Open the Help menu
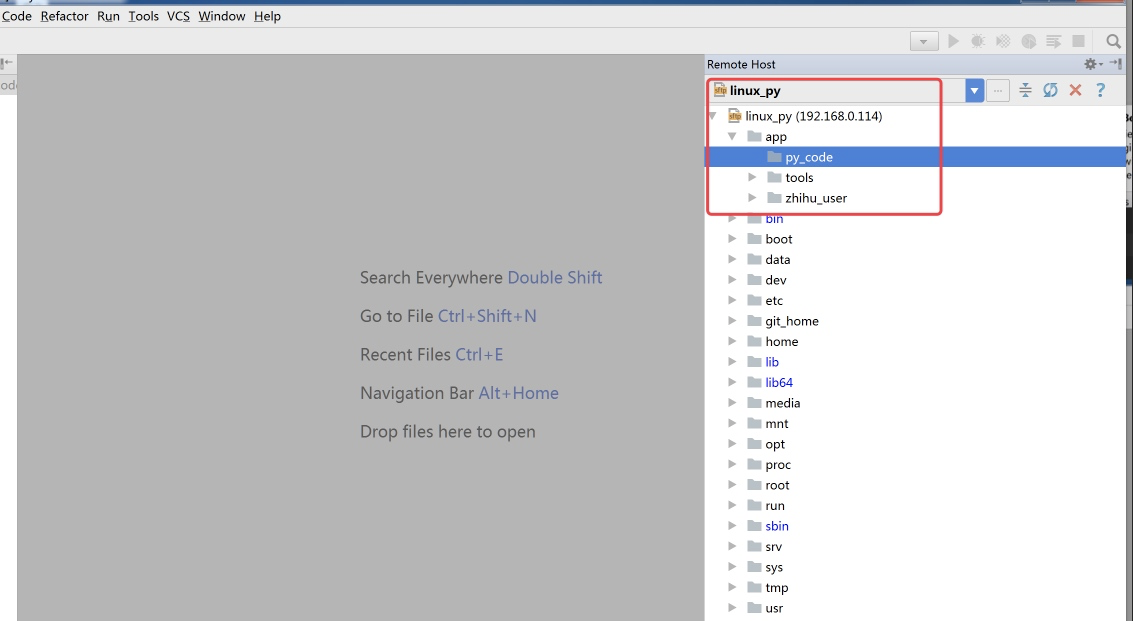 click(267, 16)
